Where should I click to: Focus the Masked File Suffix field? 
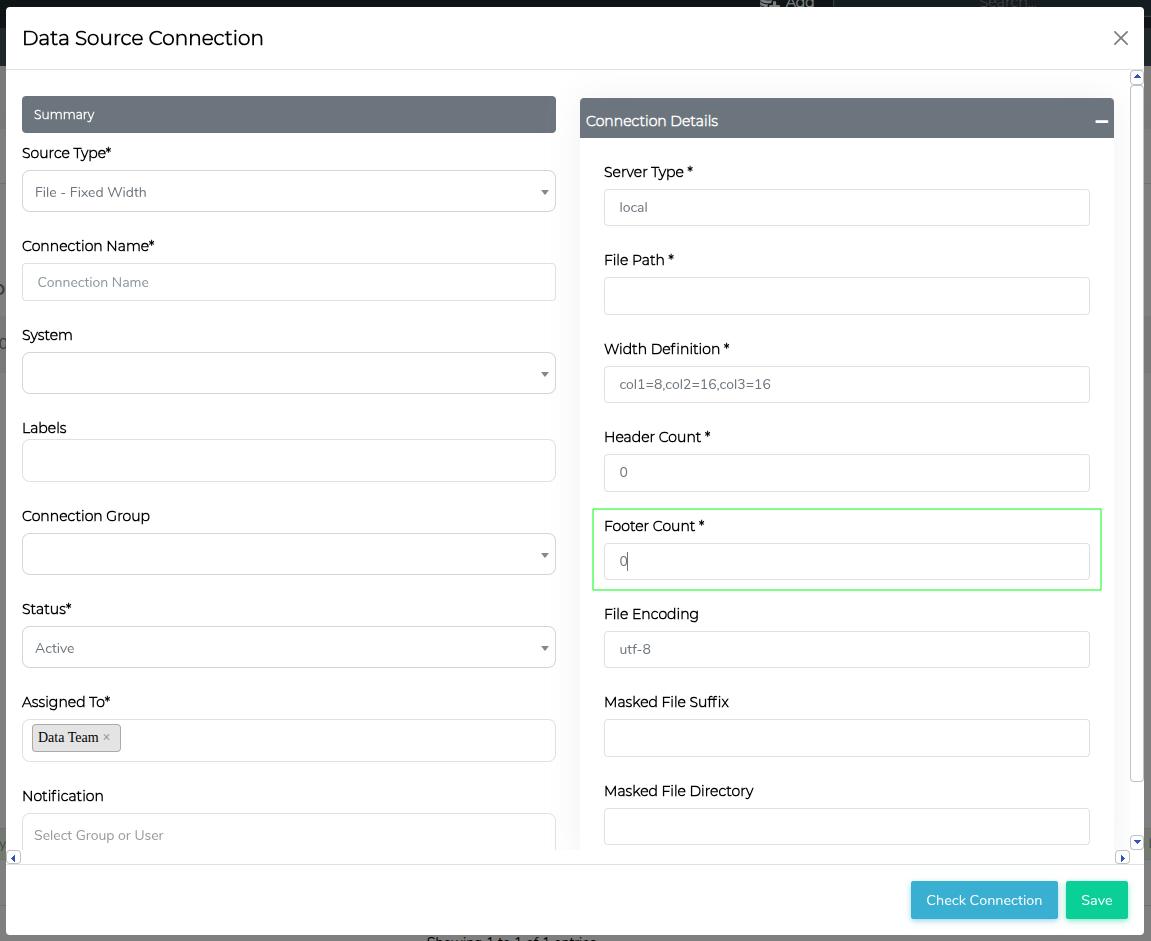pos(846,738)
